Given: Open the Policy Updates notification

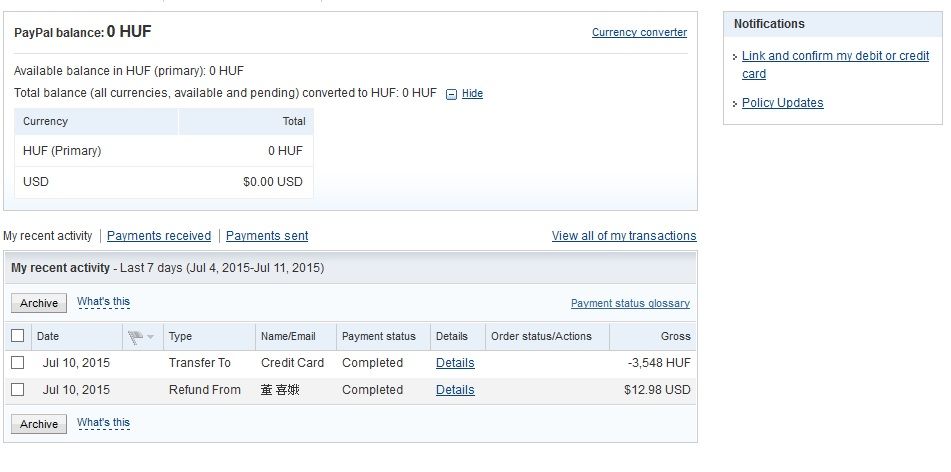Looking at the screenshot, I should pos(782,103).
